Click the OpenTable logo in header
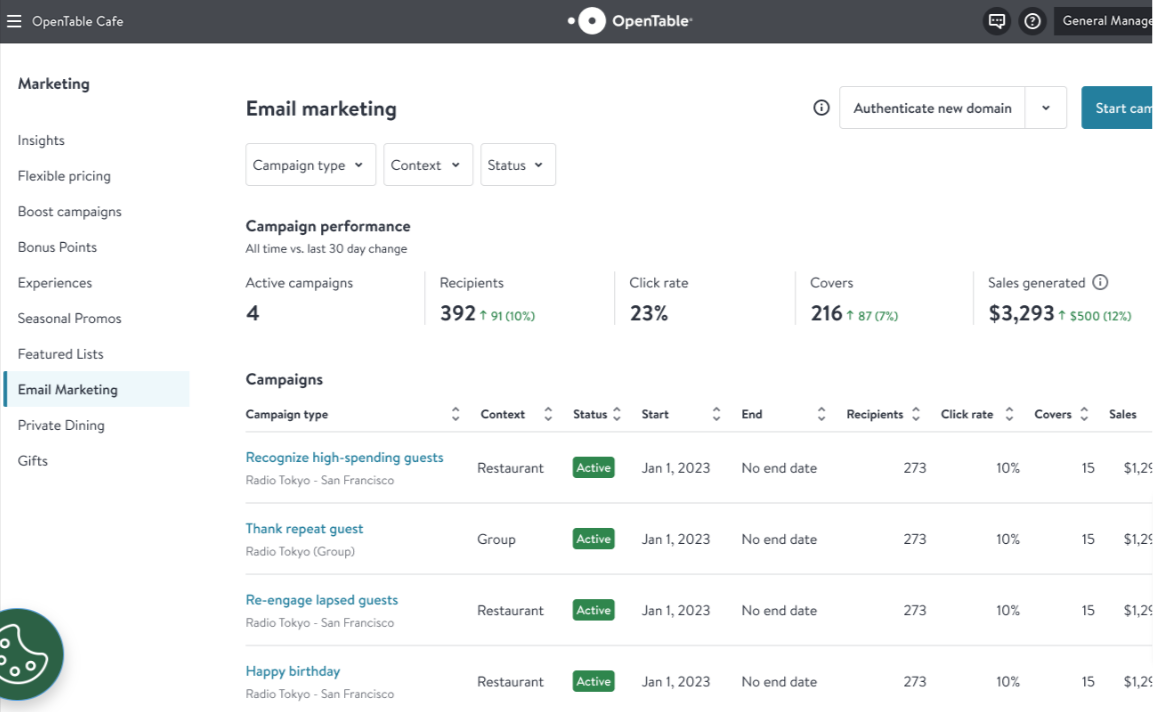Viewport: 1153px width, 712px height. coord(630,21)
